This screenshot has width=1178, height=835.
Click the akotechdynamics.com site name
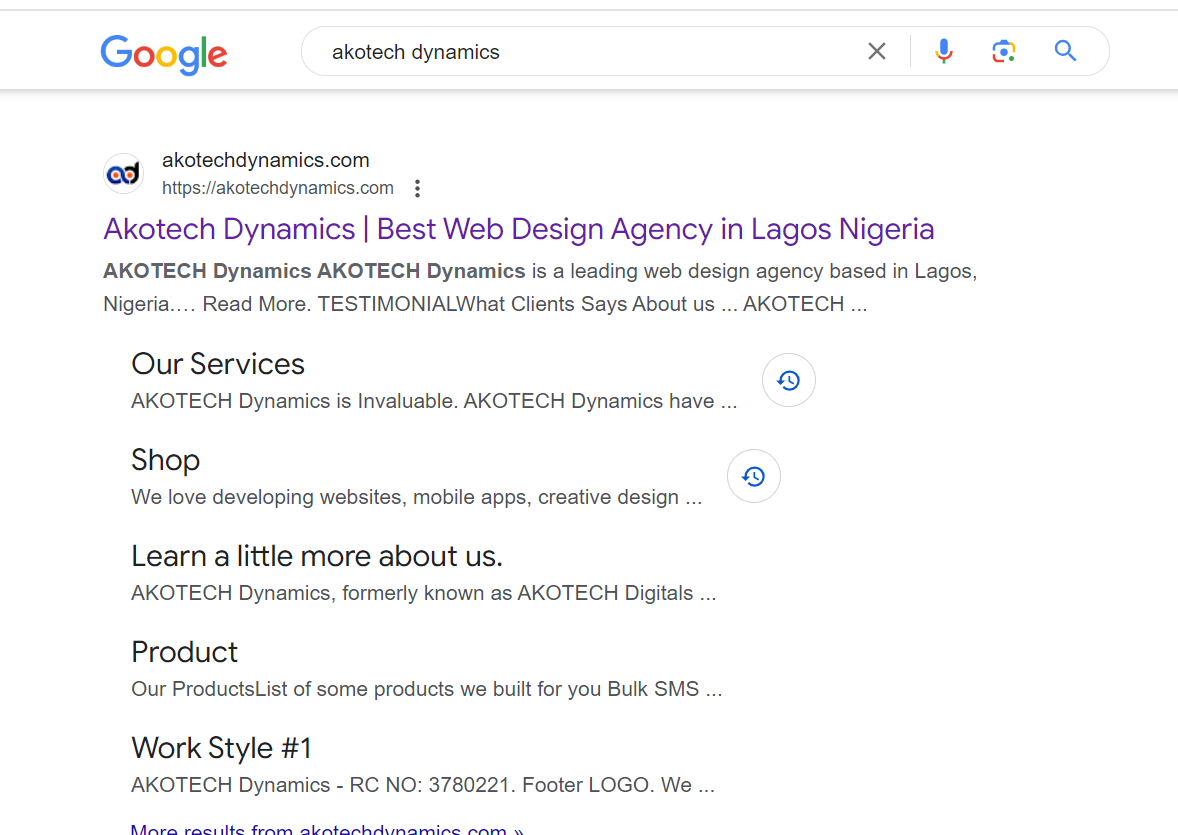tap(265, 160)
